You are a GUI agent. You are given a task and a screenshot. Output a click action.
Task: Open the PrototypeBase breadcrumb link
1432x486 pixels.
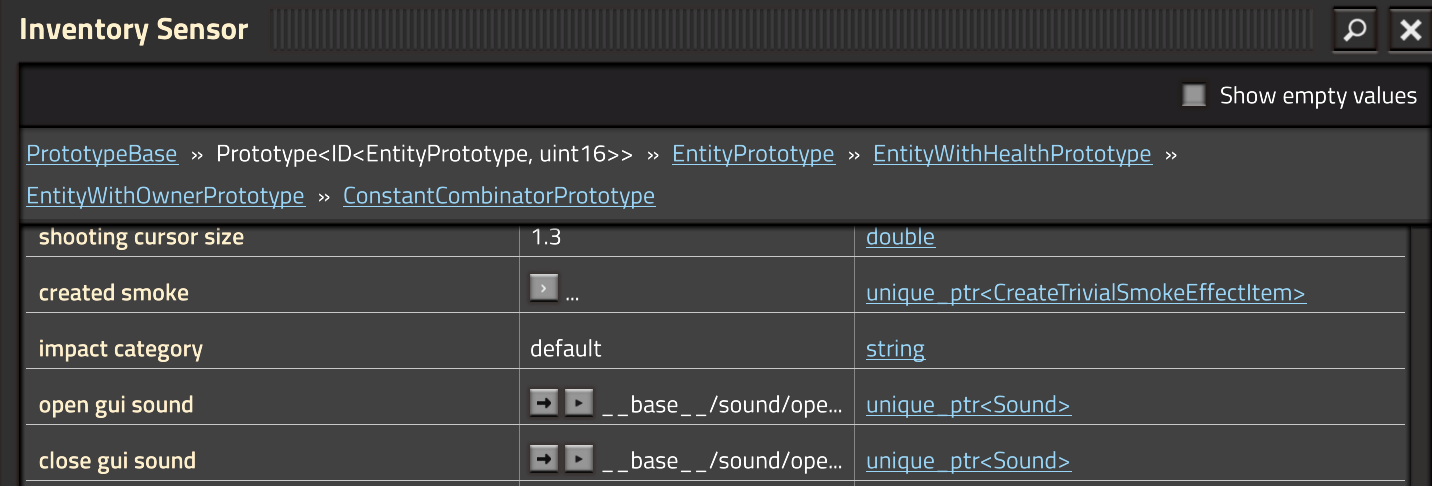(102, 154)
